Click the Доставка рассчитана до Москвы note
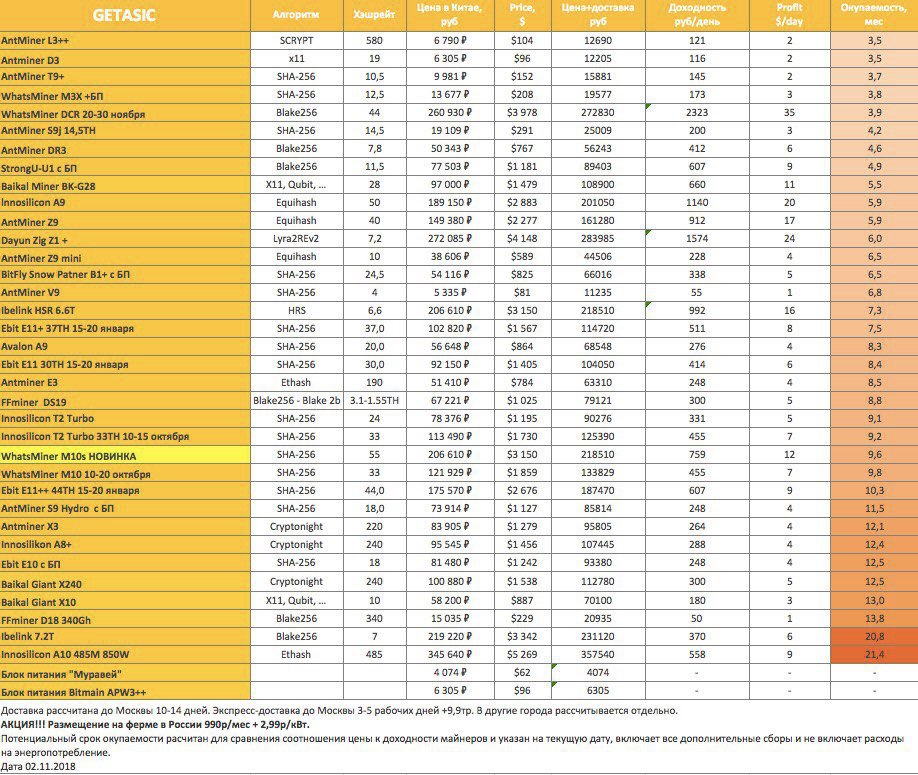 coord(339,711)
